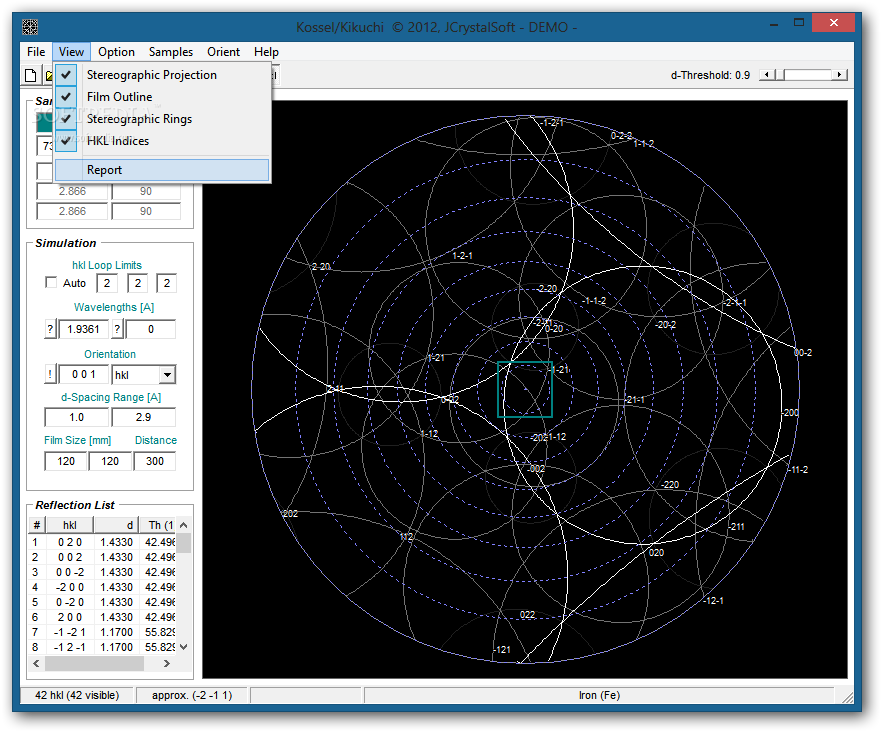Image resolution: width=882 pixels, height=732 pixels.
Task: Click the wavelength field showing 1.9361
Action: [83, 329]
